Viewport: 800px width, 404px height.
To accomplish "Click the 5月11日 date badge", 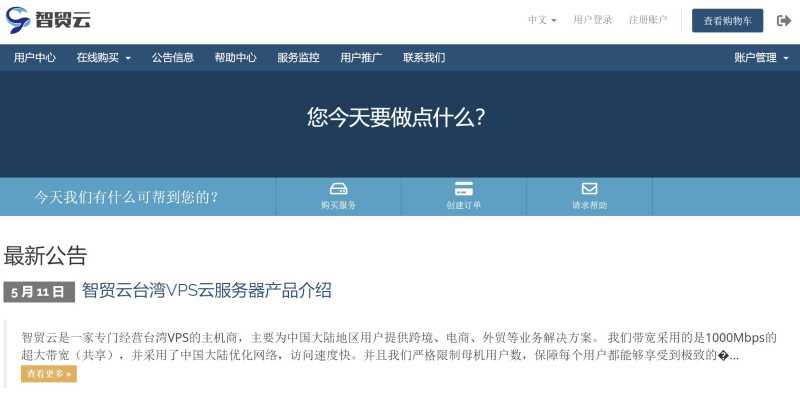I will [x=39, y=292].
